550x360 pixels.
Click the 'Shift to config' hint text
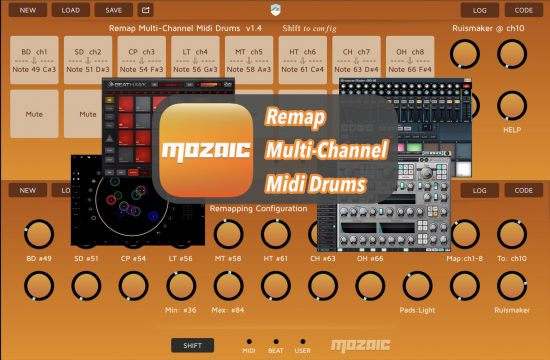(x=309, y=28)
